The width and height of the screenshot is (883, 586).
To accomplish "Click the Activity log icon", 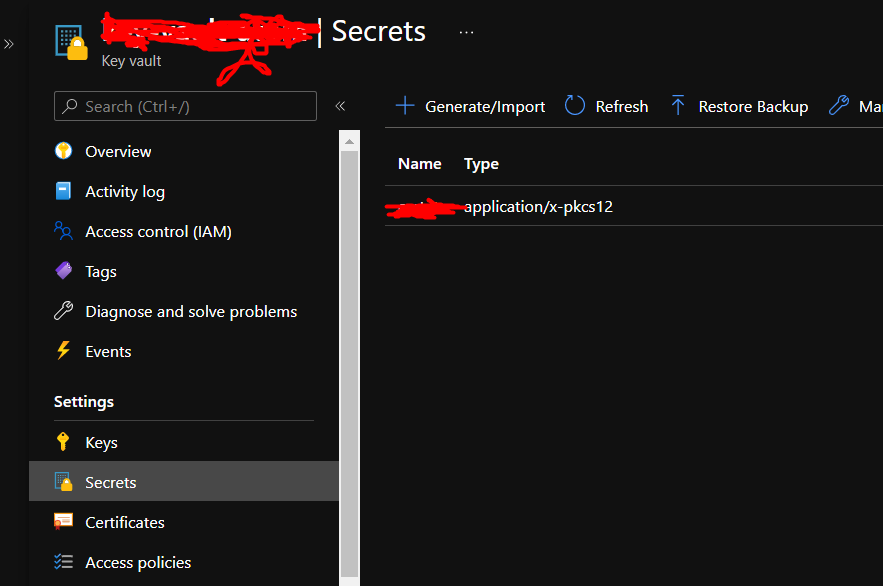I will [x=64, y=191].
